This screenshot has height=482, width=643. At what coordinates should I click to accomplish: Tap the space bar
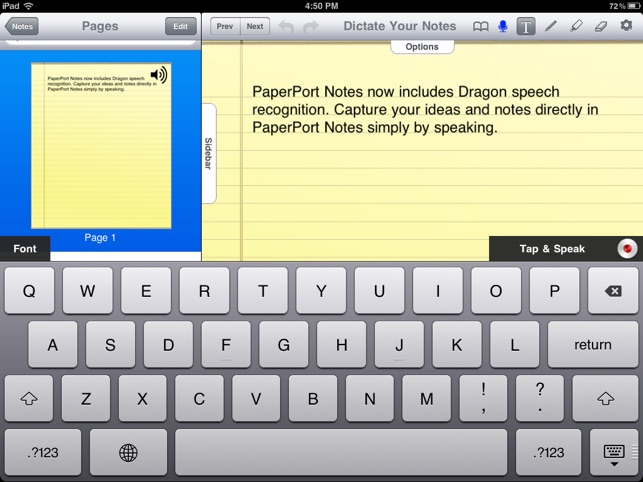point(341,452)
